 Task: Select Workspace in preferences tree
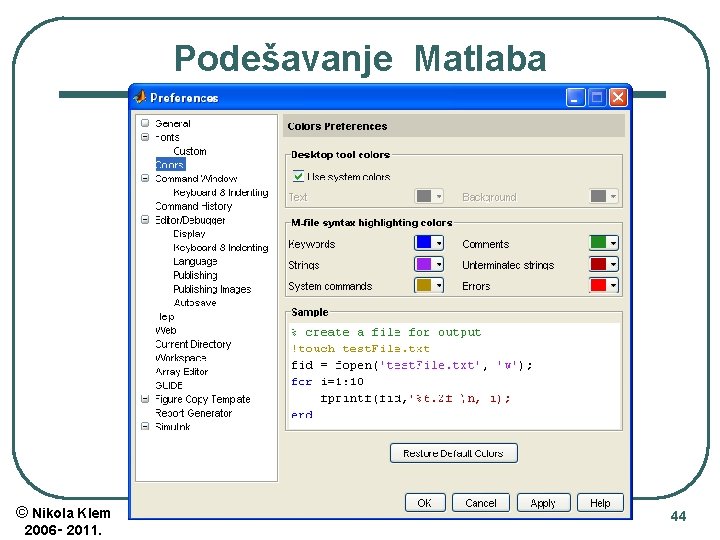tap(181, 358)
